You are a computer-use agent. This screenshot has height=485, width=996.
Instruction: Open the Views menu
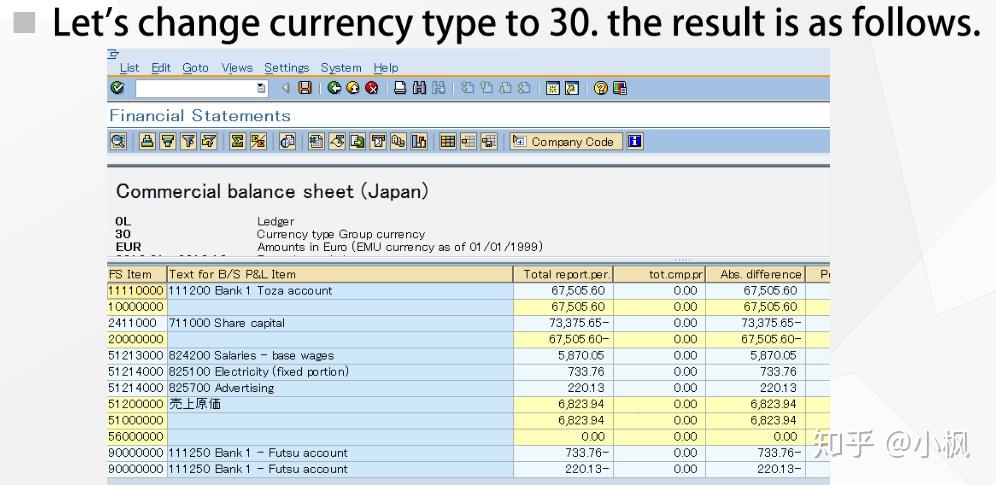coord(237,67)
